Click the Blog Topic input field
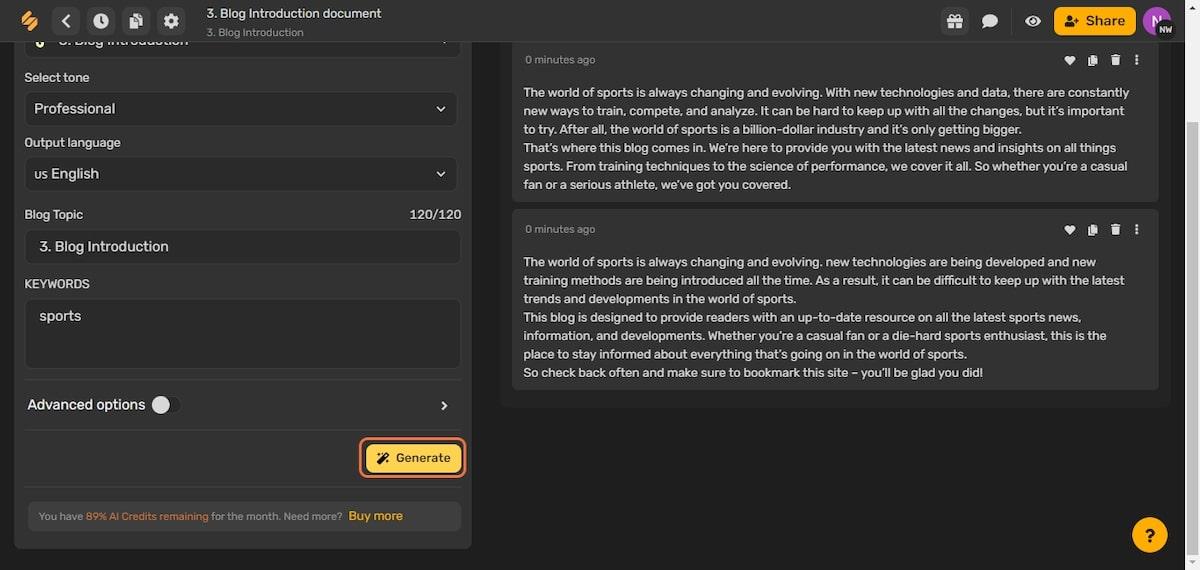 click(x=242, y=247)
